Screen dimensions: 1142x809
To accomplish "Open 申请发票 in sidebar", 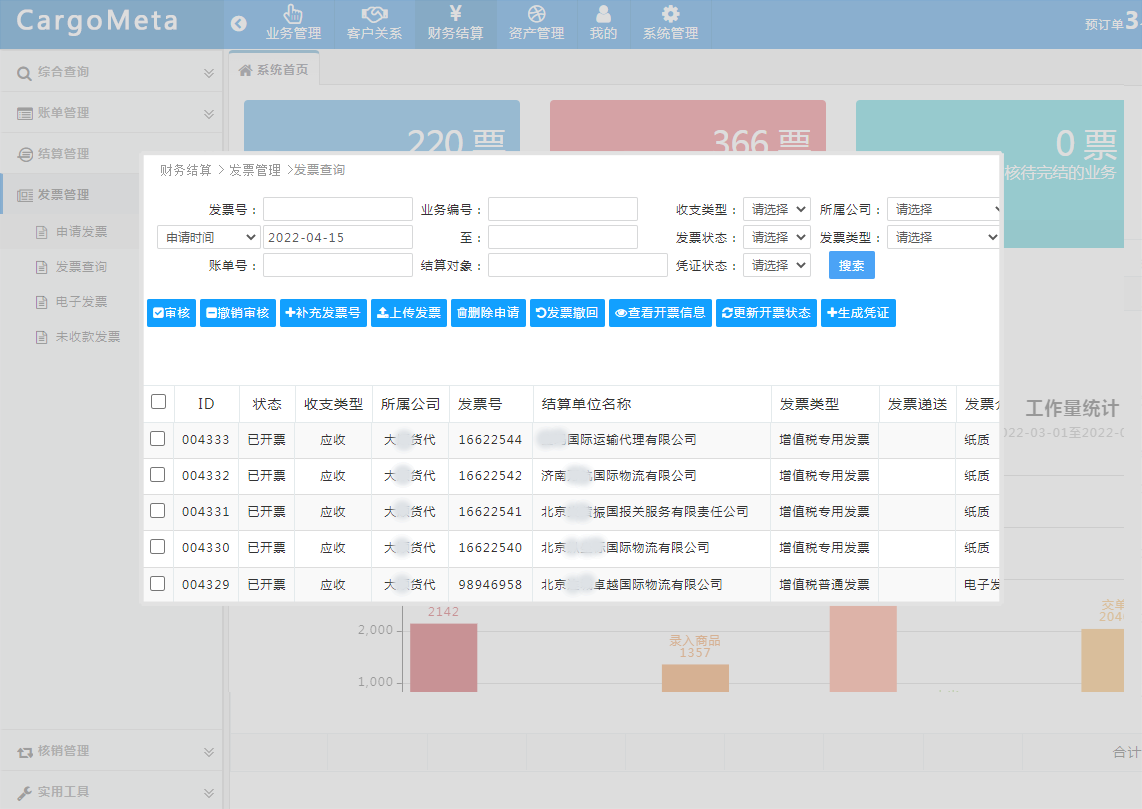I will pos(82,232).
